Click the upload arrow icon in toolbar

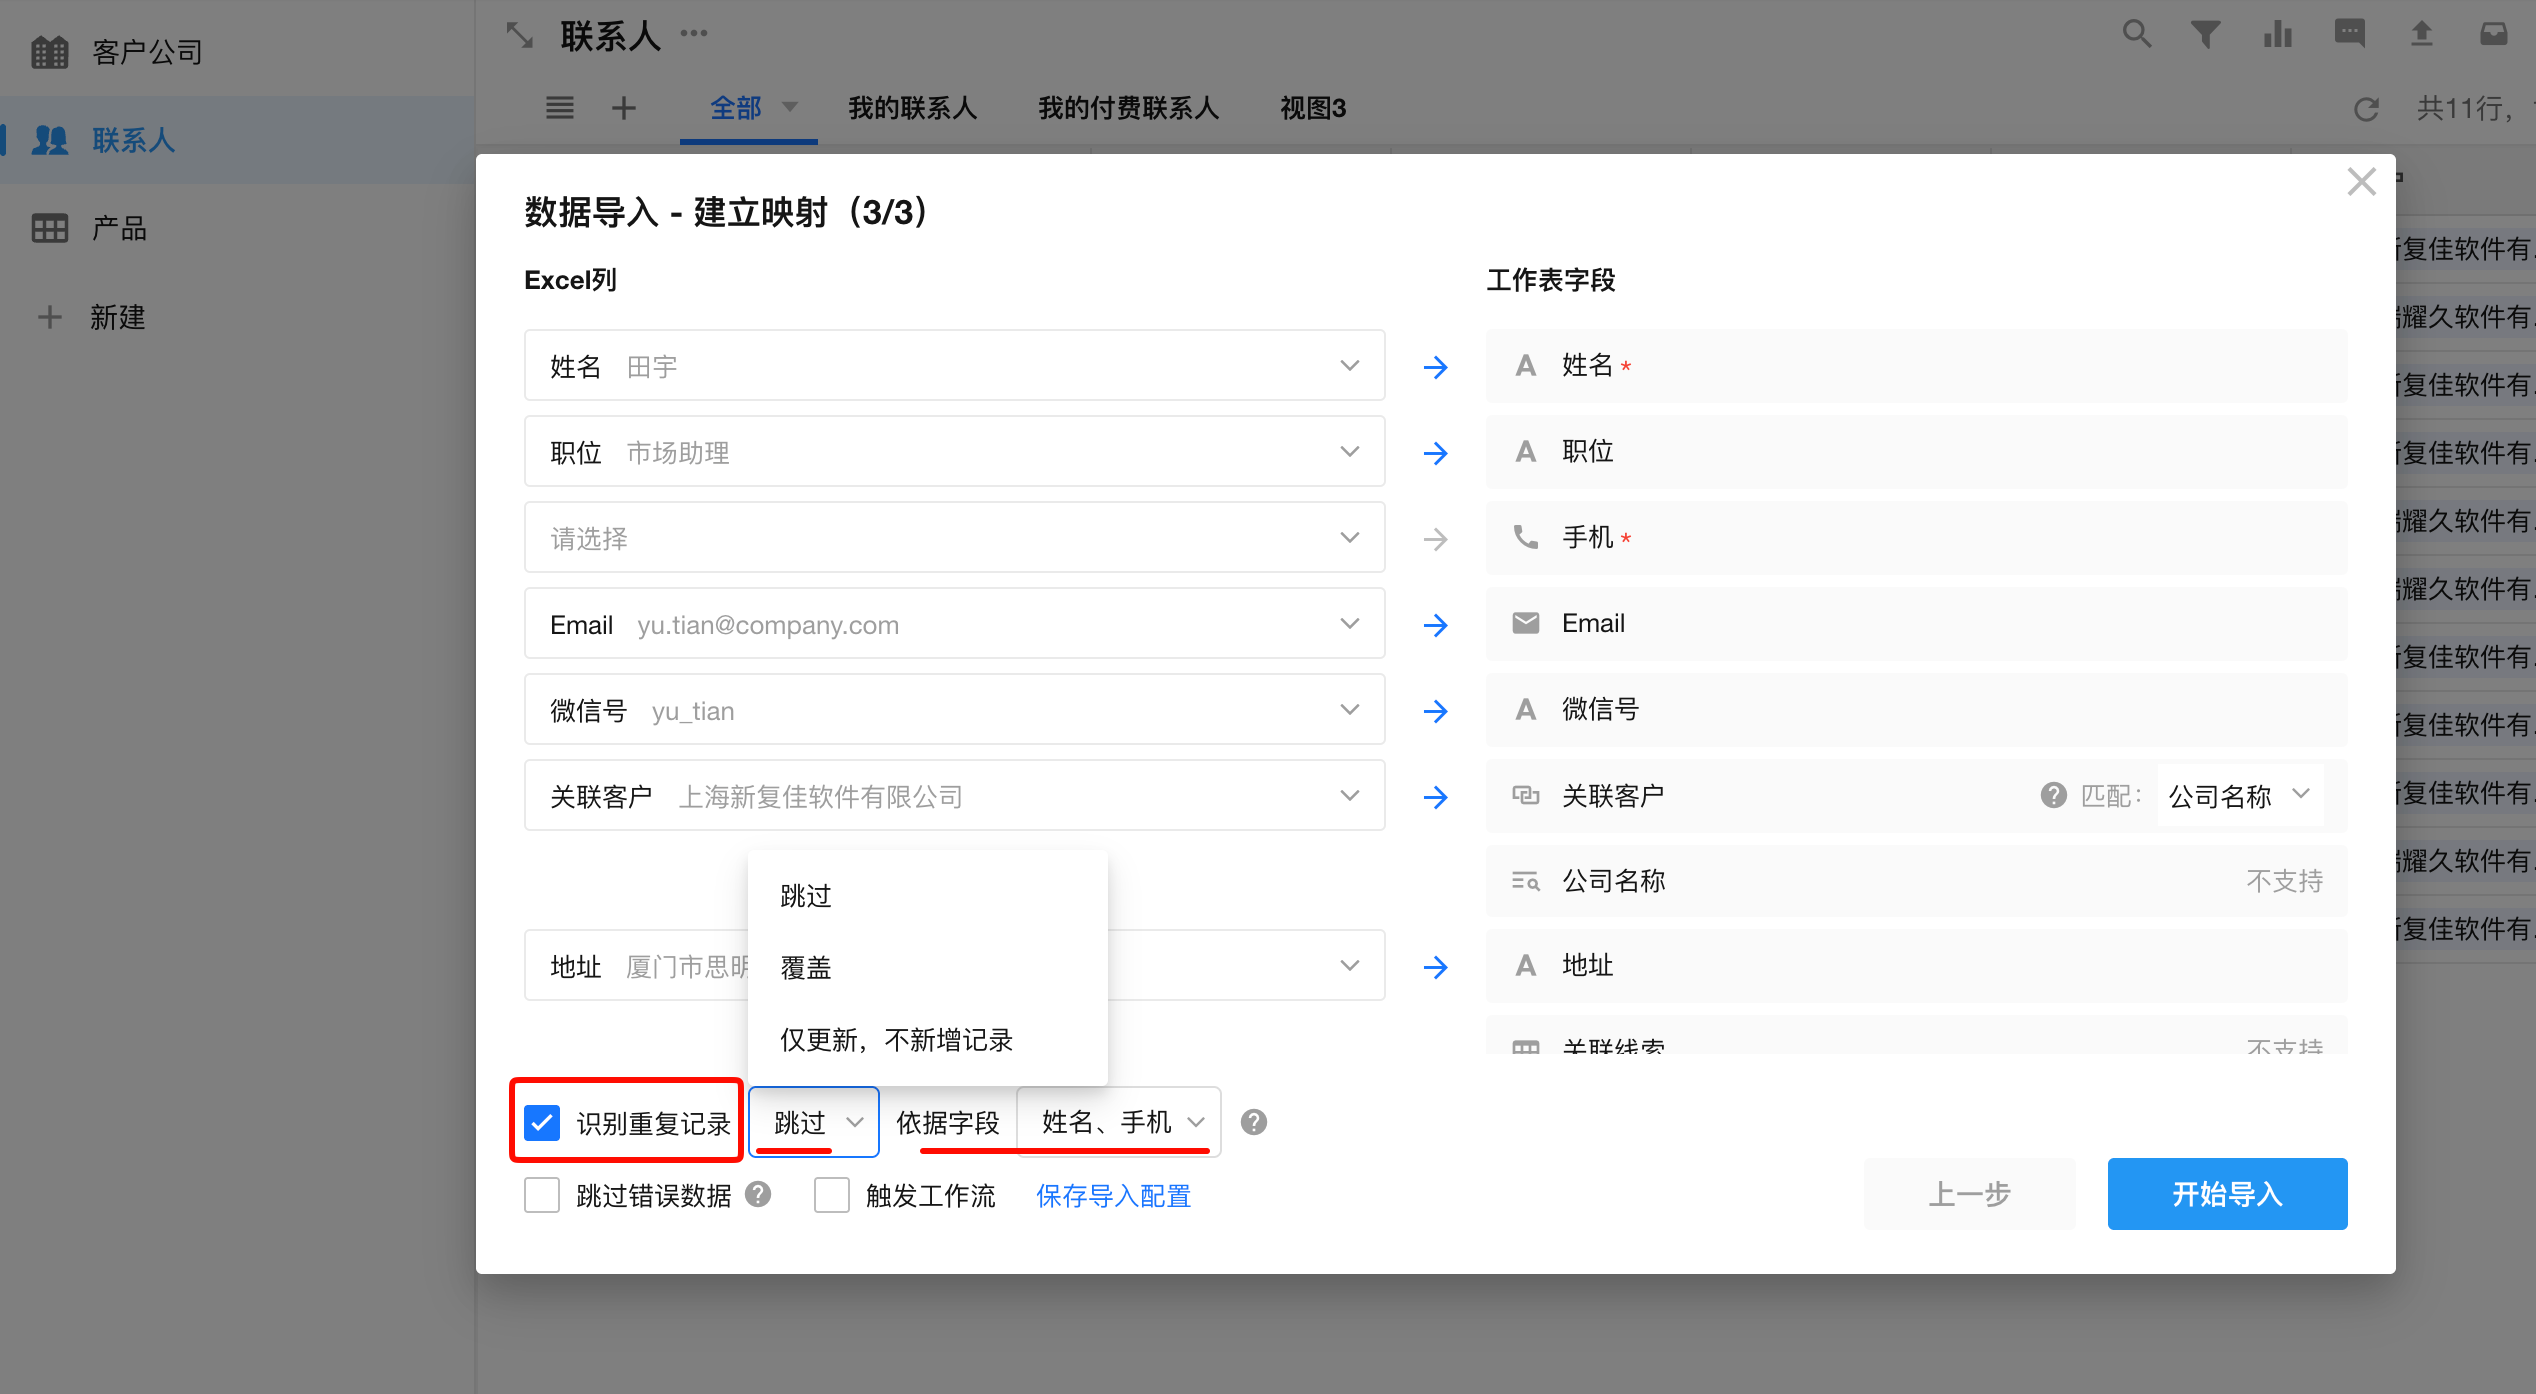pyautogui.click(x=2421, y=35)
